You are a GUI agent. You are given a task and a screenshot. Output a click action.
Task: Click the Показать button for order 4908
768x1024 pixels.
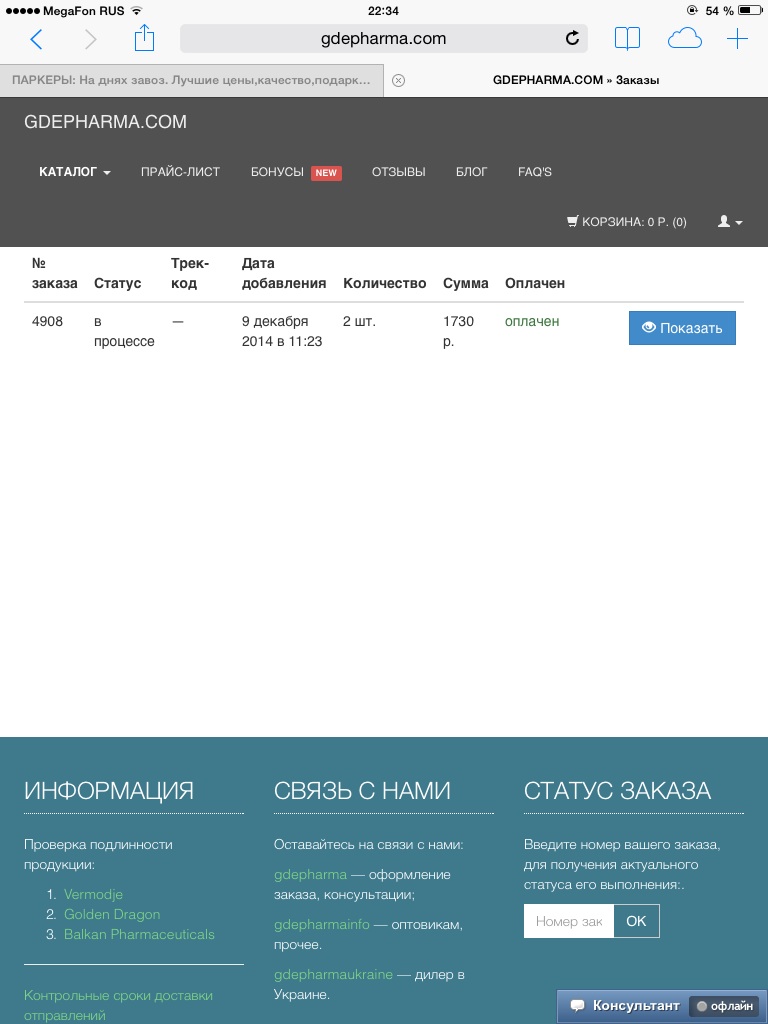[x=682, y=328]
